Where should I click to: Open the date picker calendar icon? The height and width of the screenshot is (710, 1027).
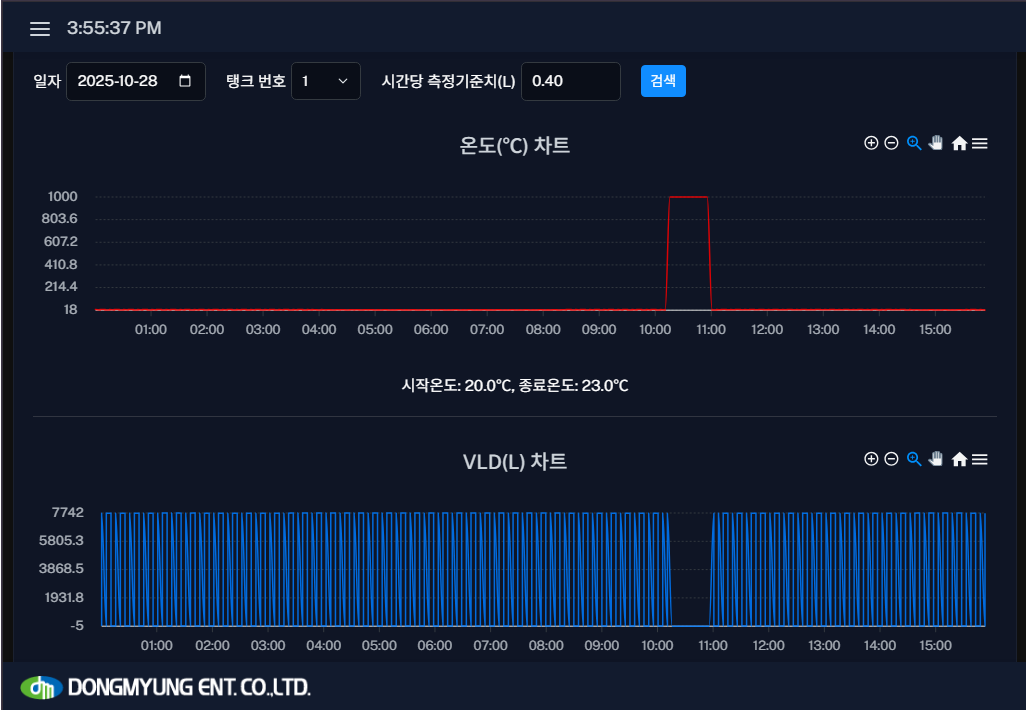pos(185,81)
